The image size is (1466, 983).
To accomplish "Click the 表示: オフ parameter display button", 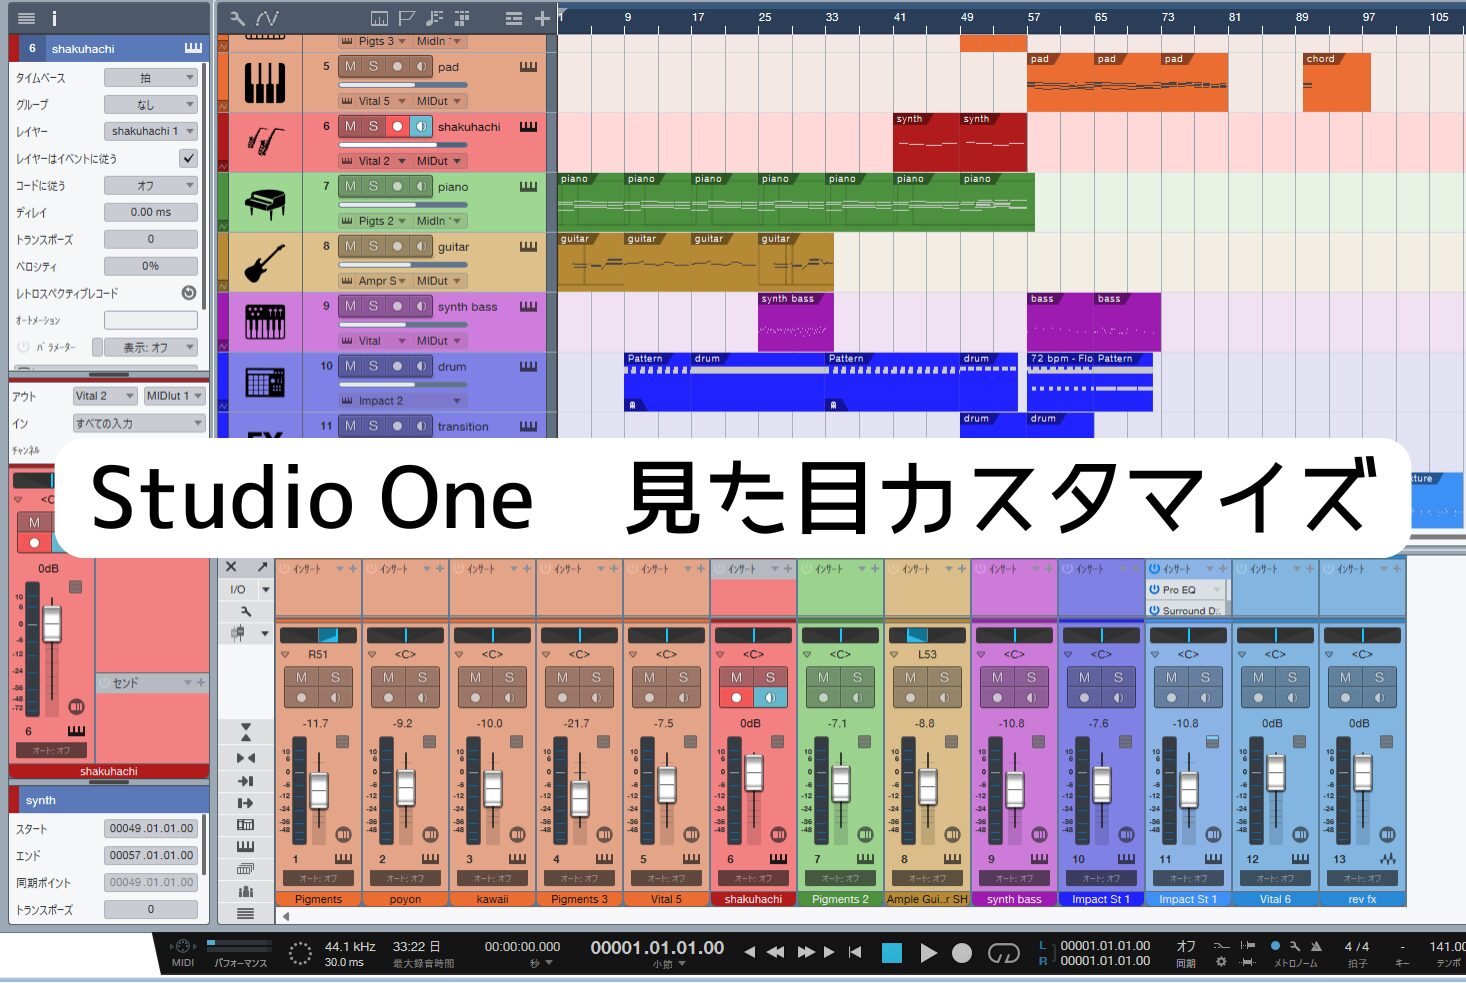I will click(x=151, y=347).
